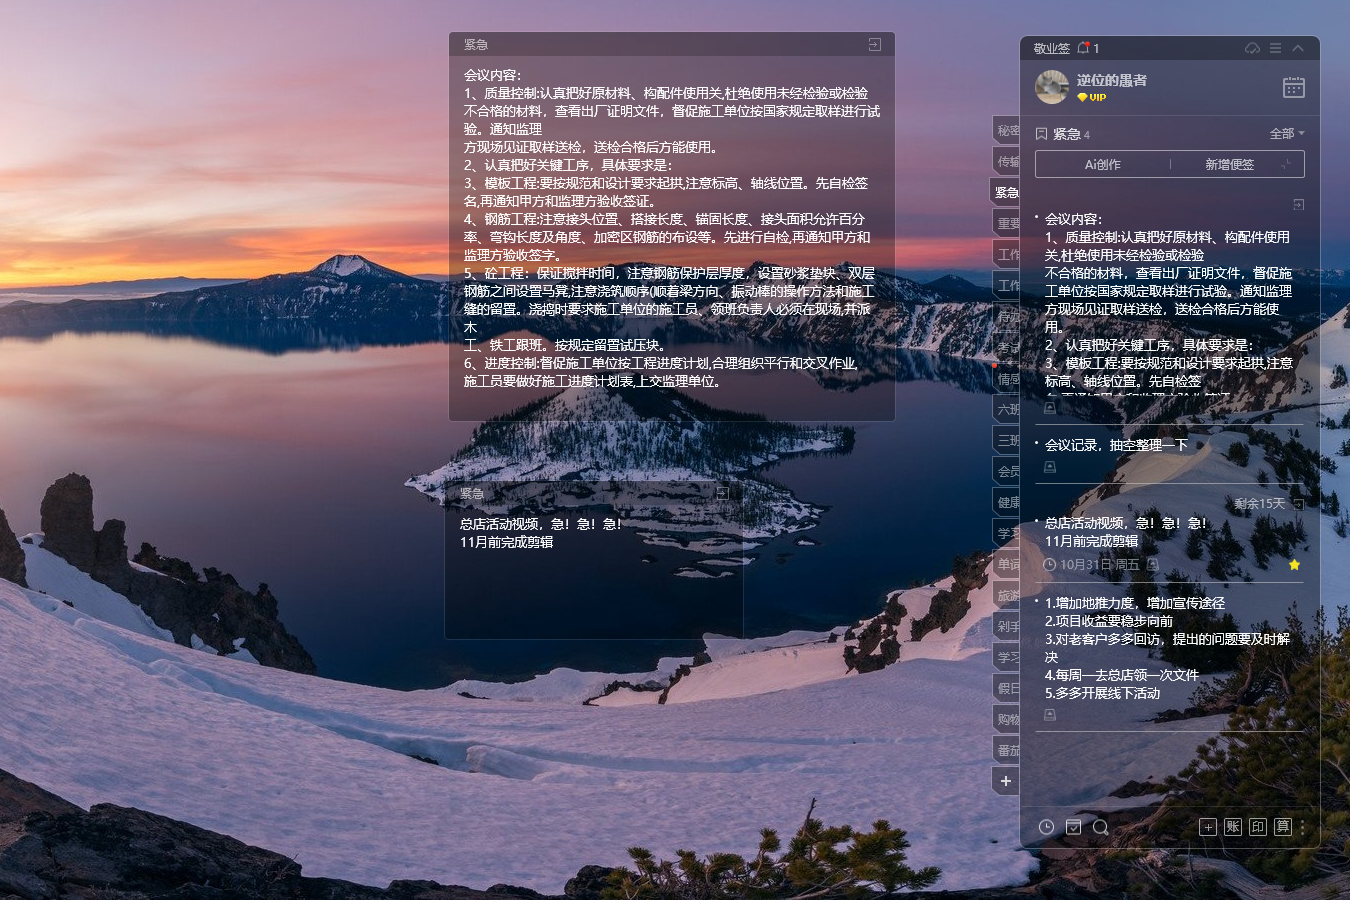The width and height of the screenshot is (1350, 900).
Task: Click the search magnifier icon
Action: coord(1100,827)
